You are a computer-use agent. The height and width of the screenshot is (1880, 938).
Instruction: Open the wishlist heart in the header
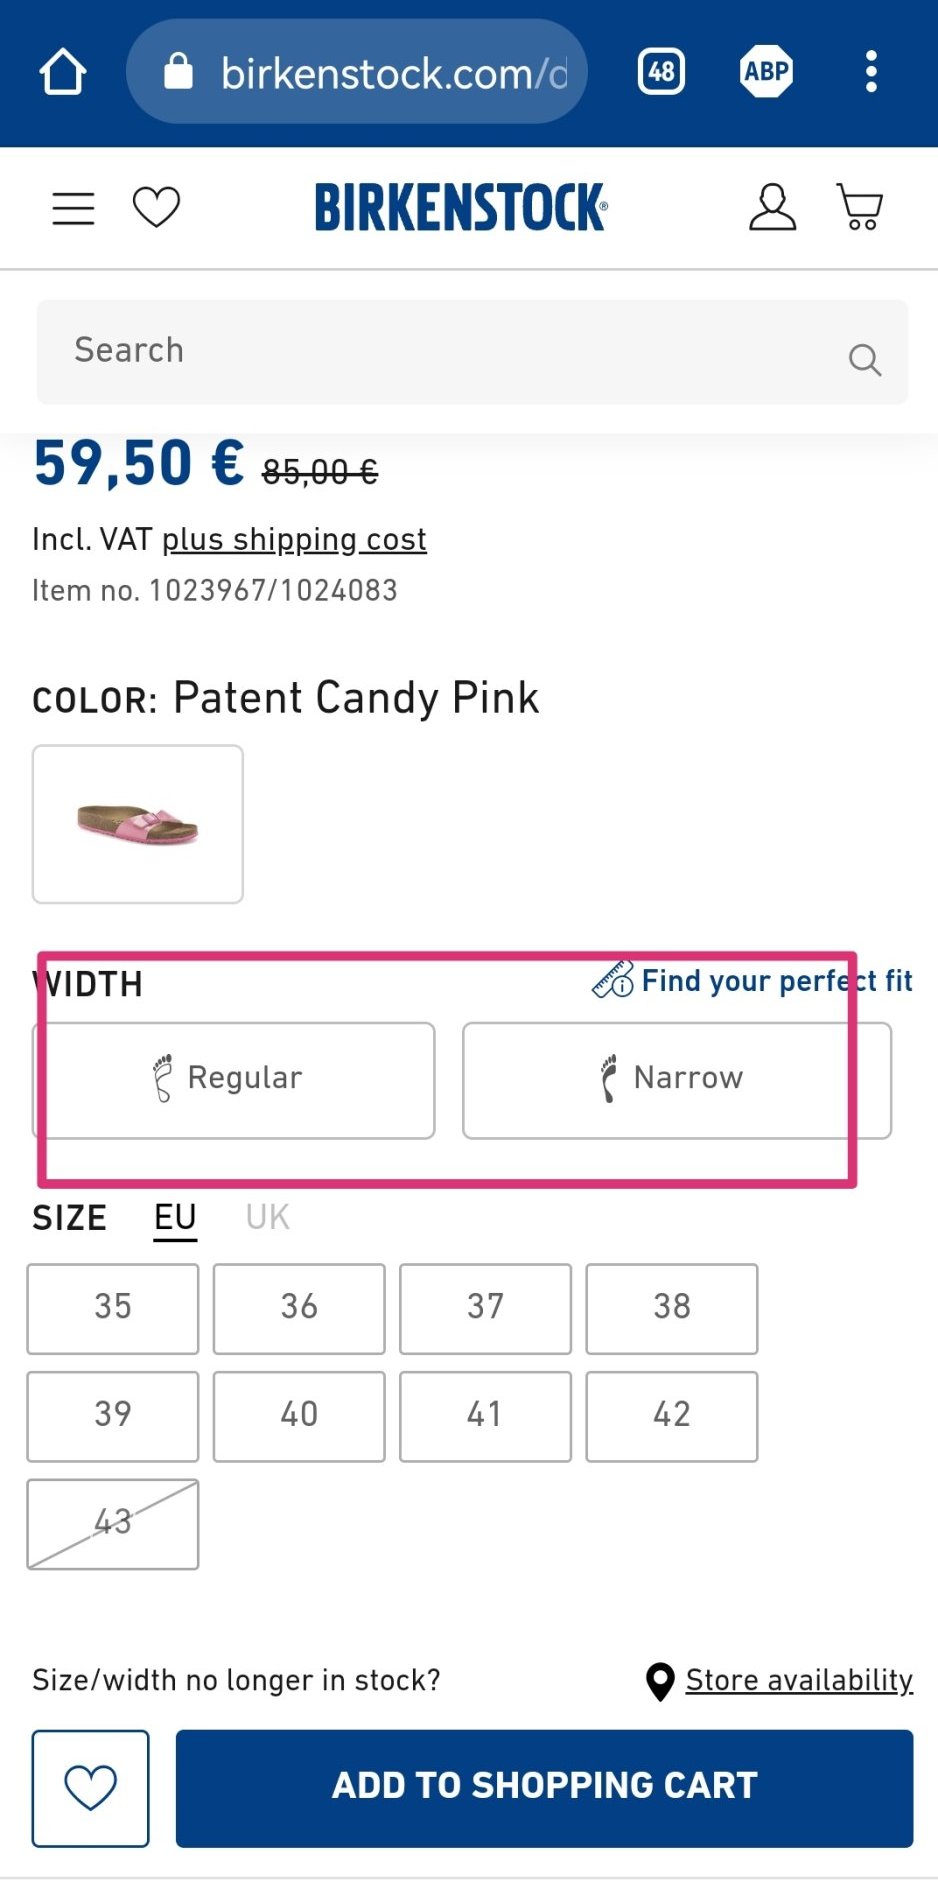tap(156, 208)
